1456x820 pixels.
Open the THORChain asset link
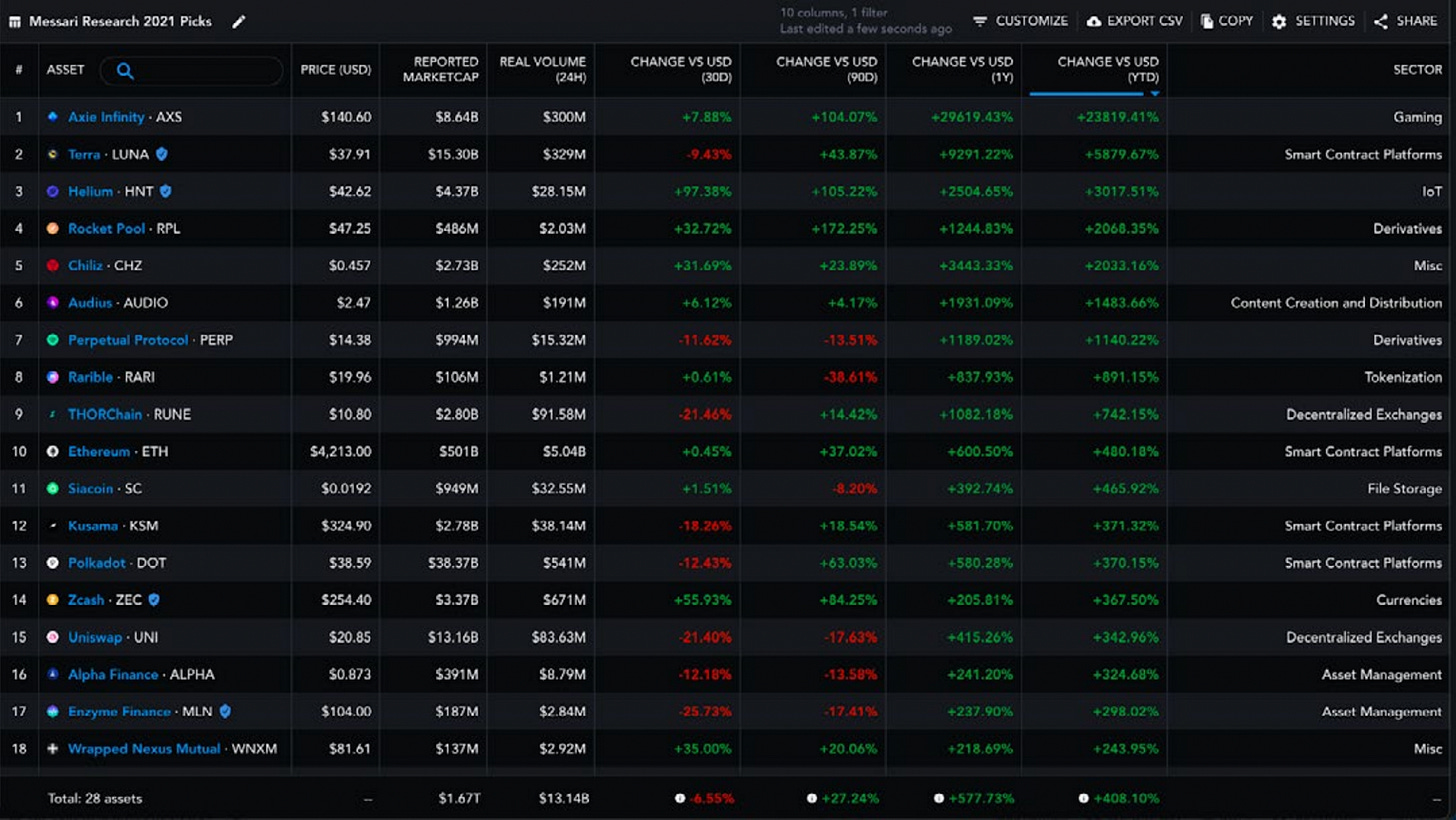pos(105,414)
